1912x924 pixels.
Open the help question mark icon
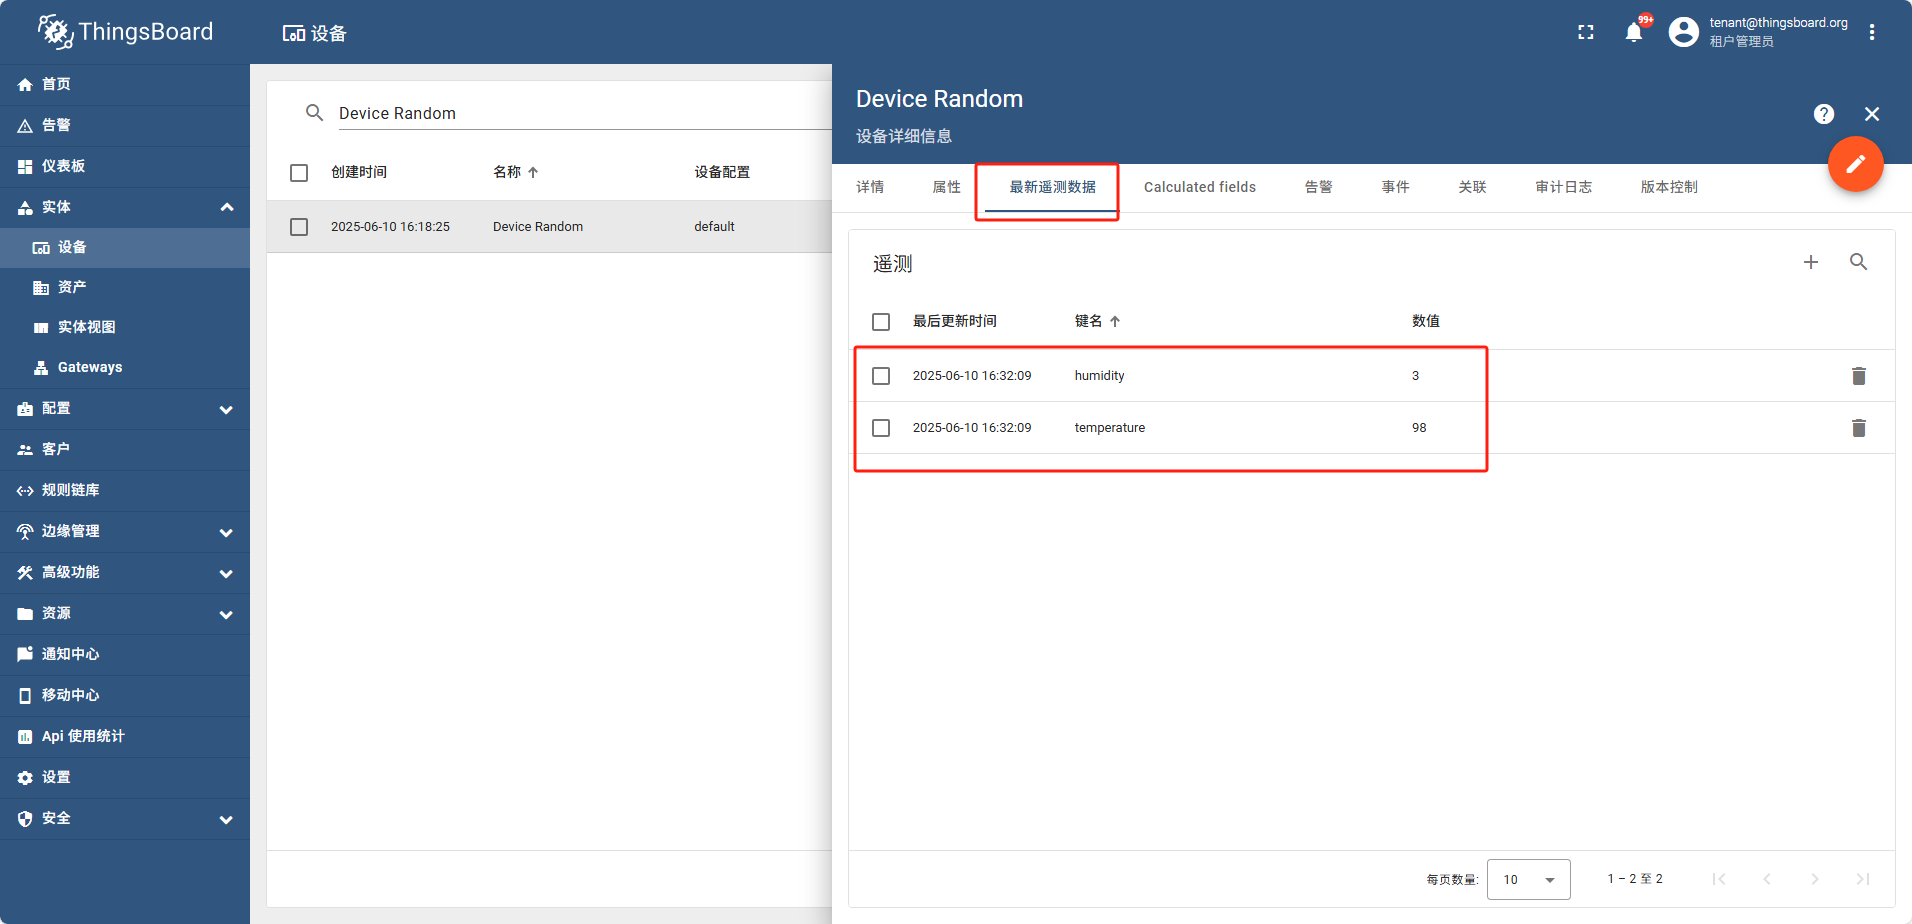click(x=1823, y=114)
